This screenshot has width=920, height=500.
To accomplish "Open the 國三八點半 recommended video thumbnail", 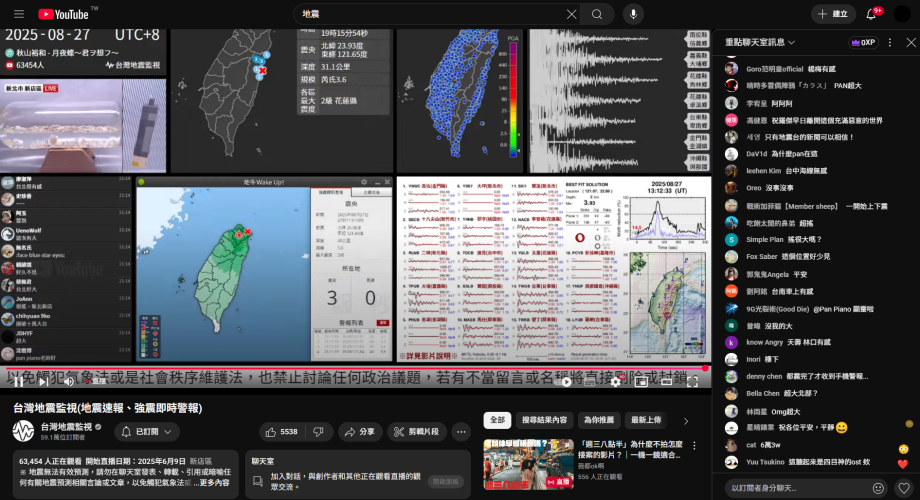I will (528, 464).
